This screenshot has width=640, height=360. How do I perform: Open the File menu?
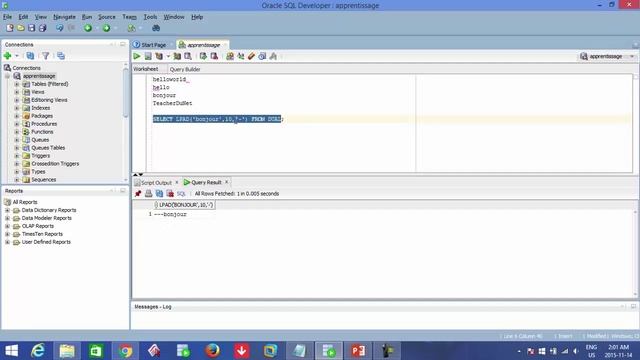coord(7,17)
